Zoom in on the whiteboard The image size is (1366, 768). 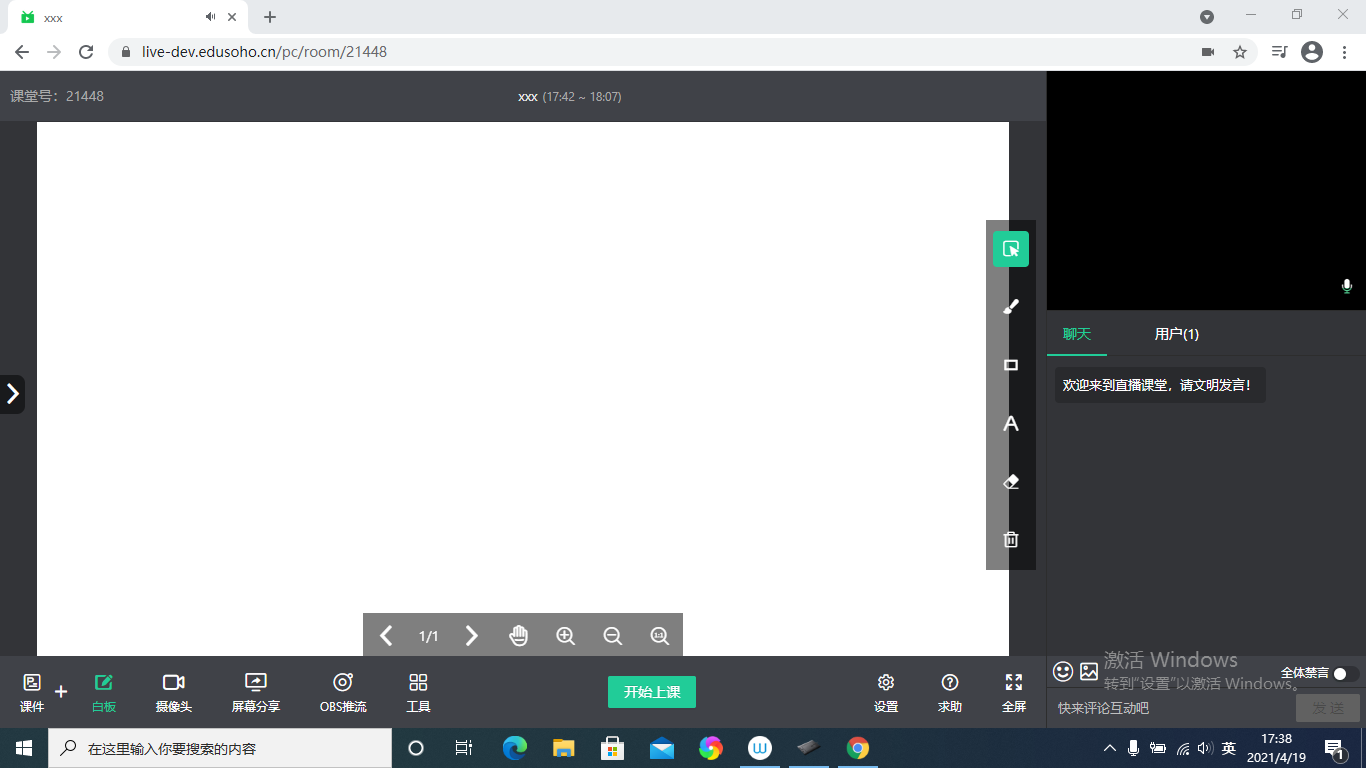point(565,635)
